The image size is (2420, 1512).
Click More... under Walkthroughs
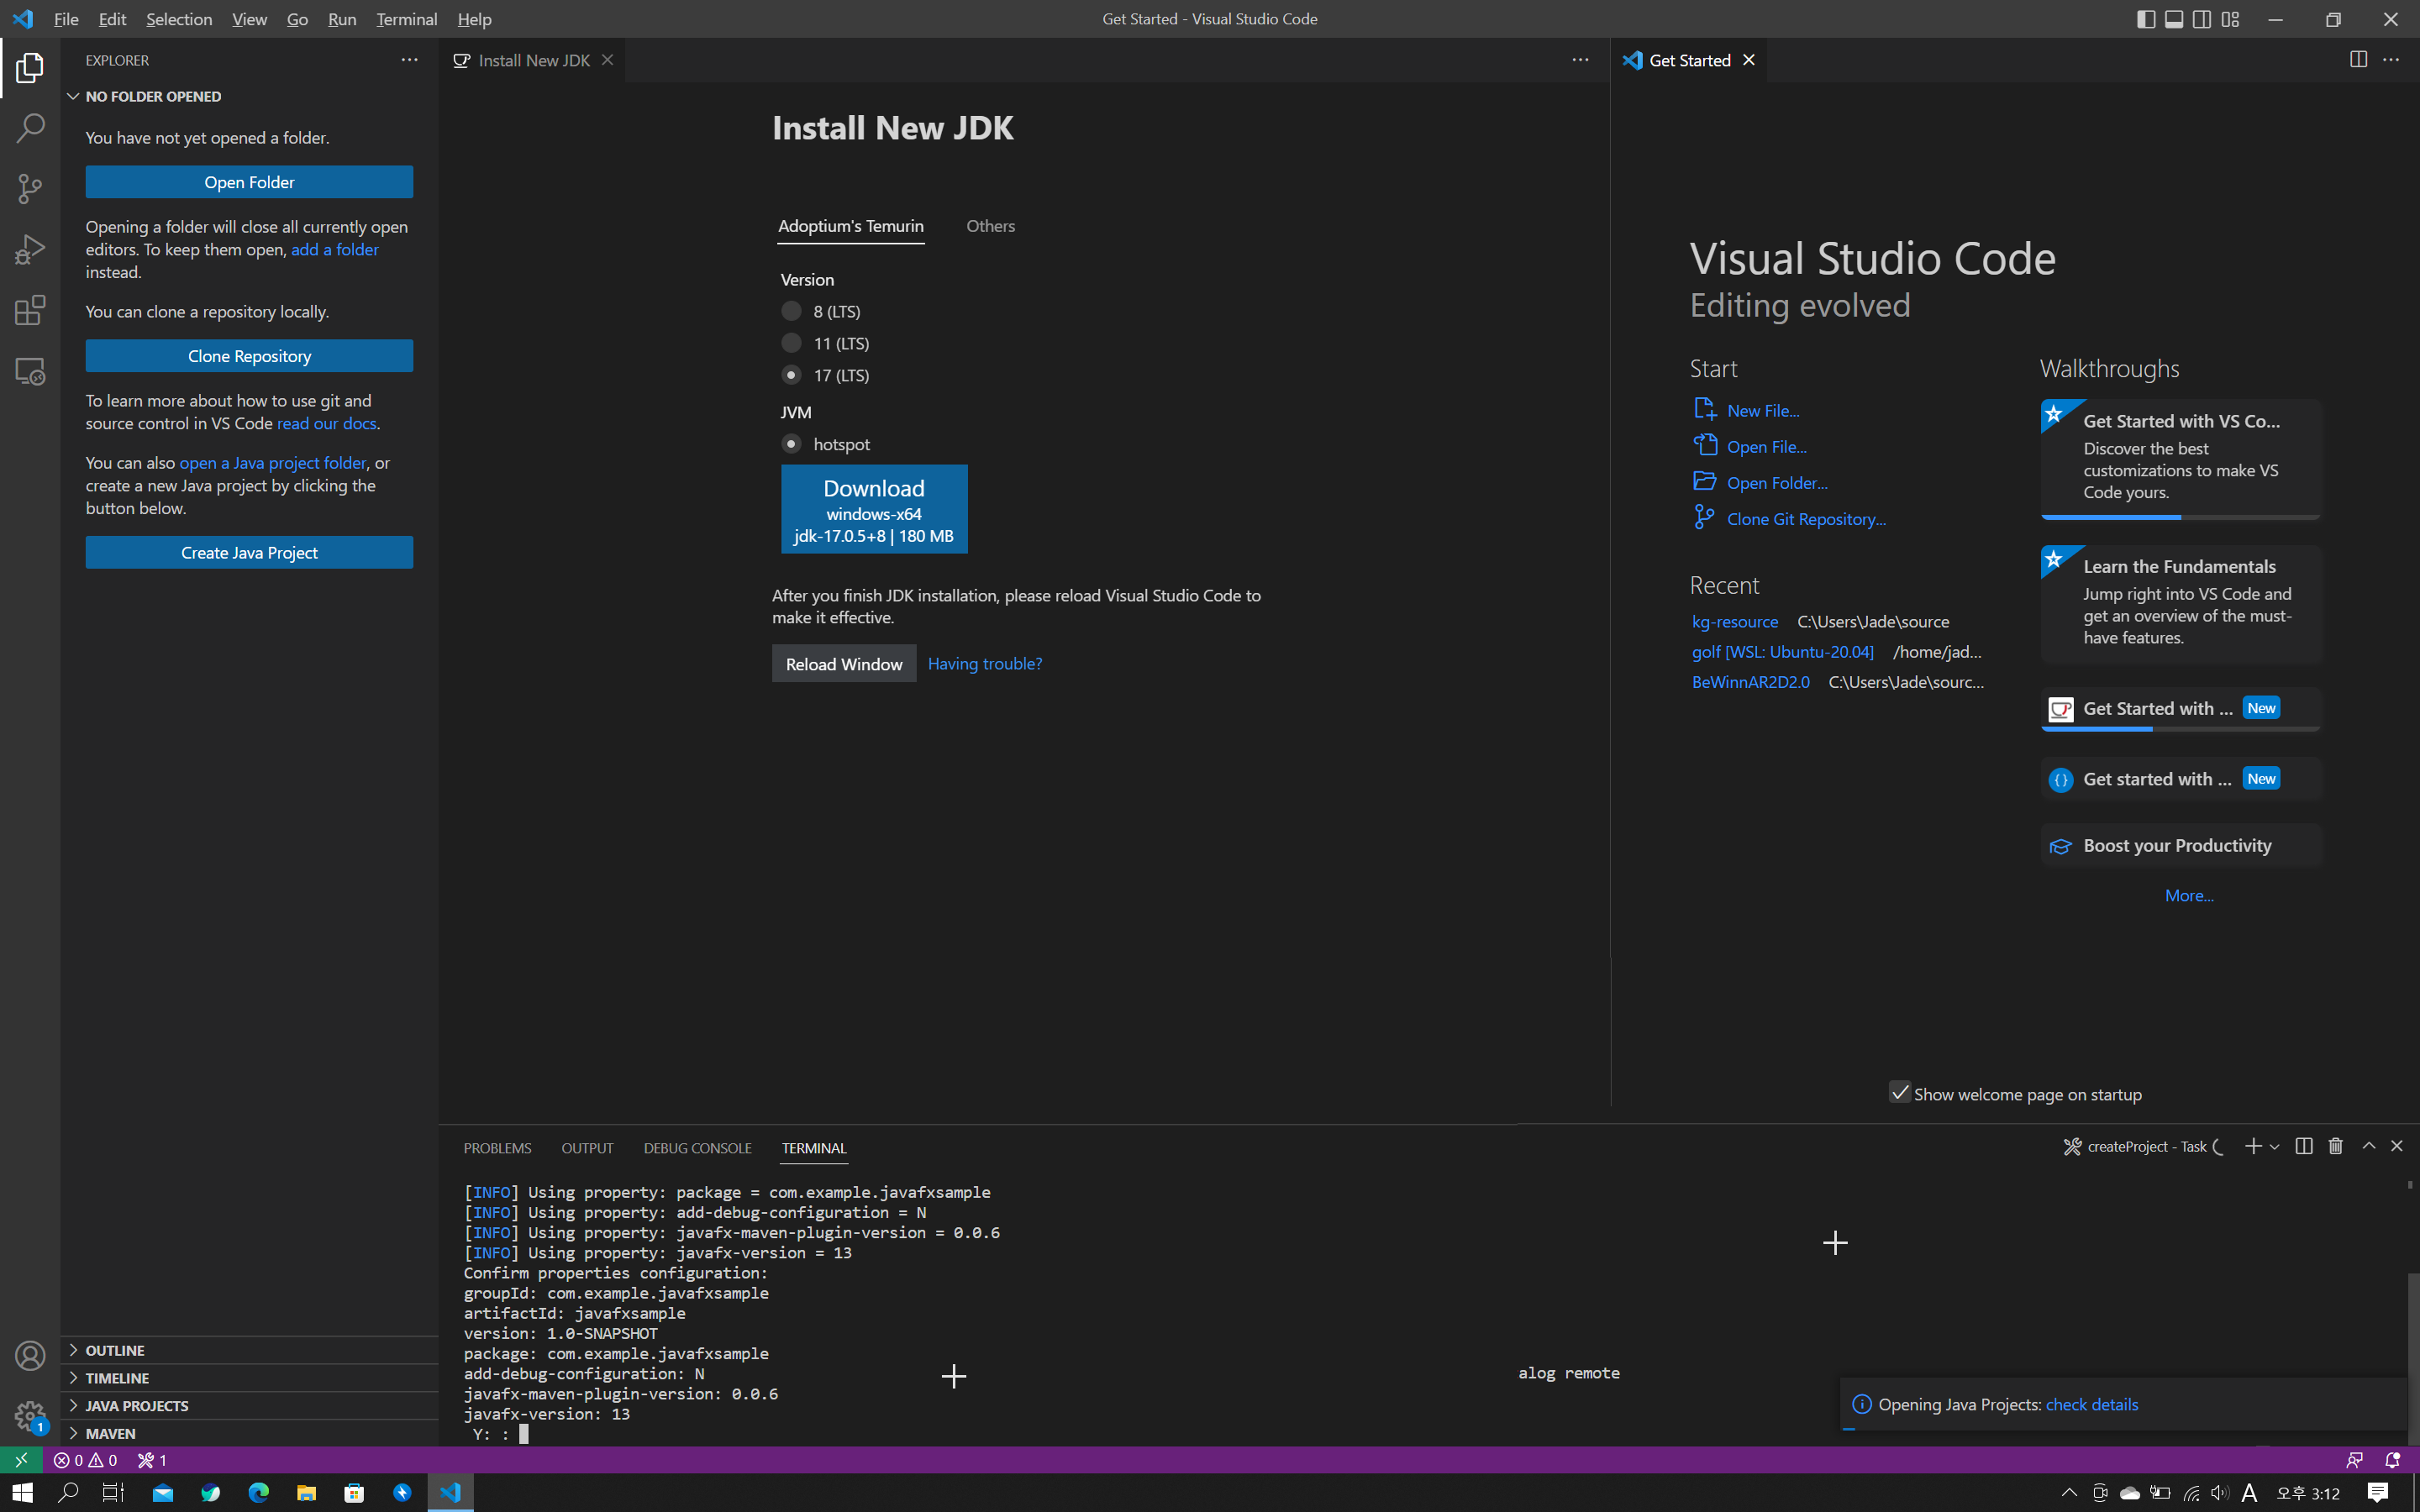[2189, 895]
